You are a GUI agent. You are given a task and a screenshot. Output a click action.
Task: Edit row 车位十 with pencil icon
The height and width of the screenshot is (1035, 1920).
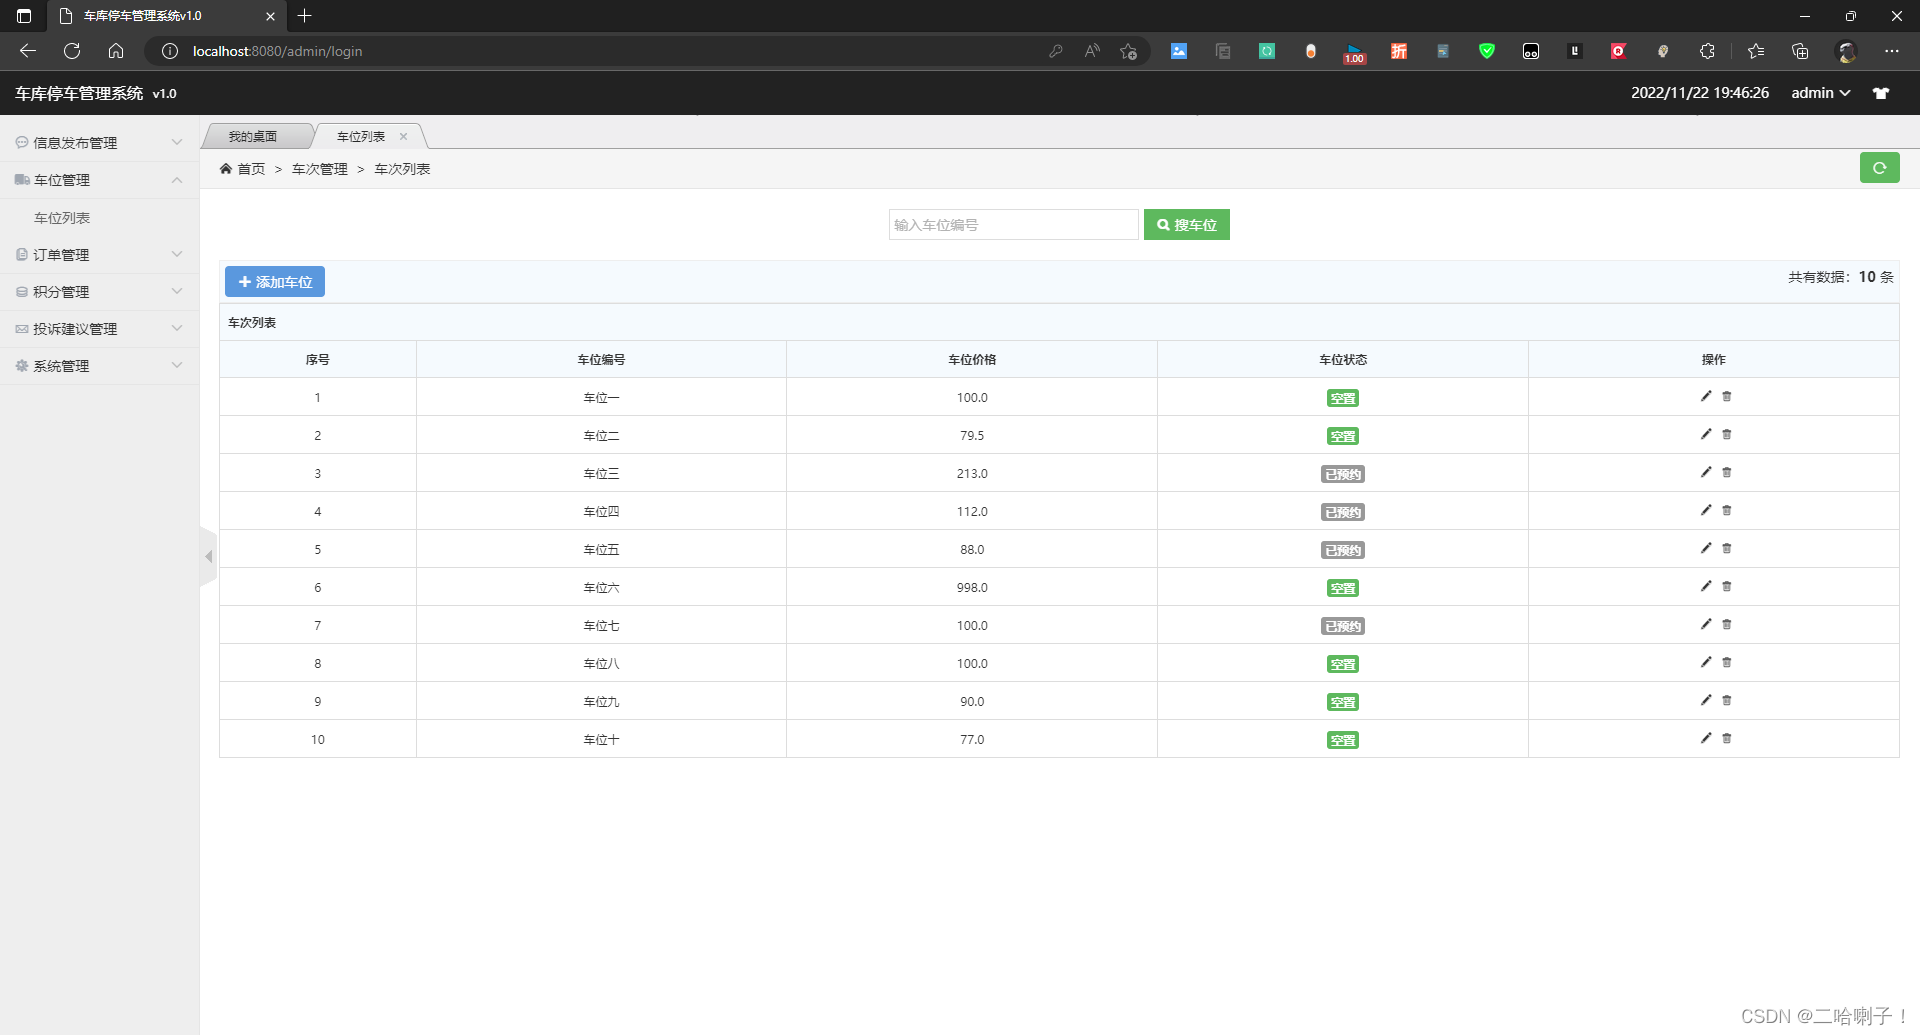[x=1706, y=738]
